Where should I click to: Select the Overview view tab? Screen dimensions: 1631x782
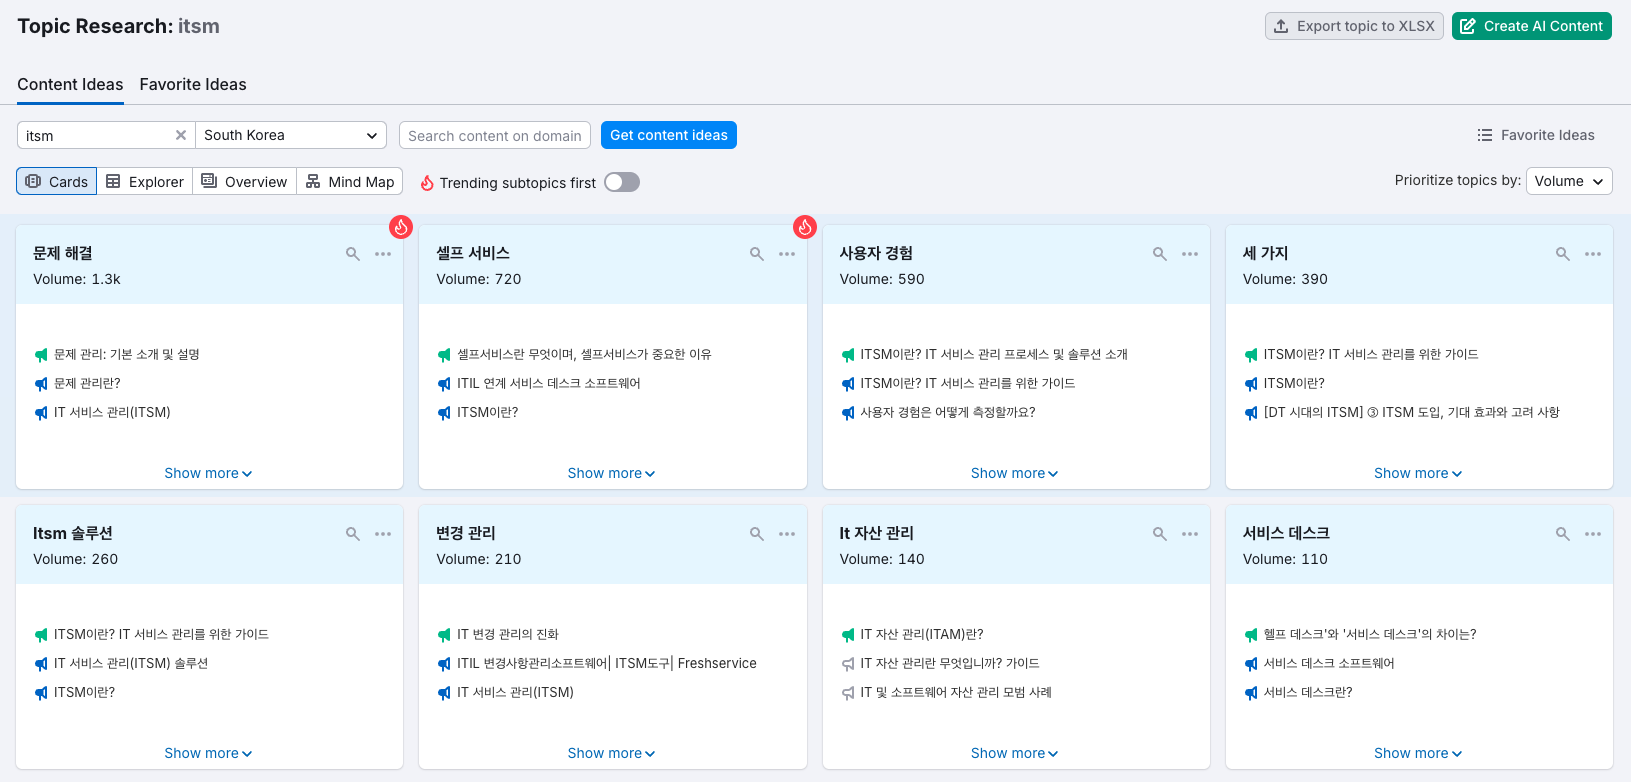245,181
